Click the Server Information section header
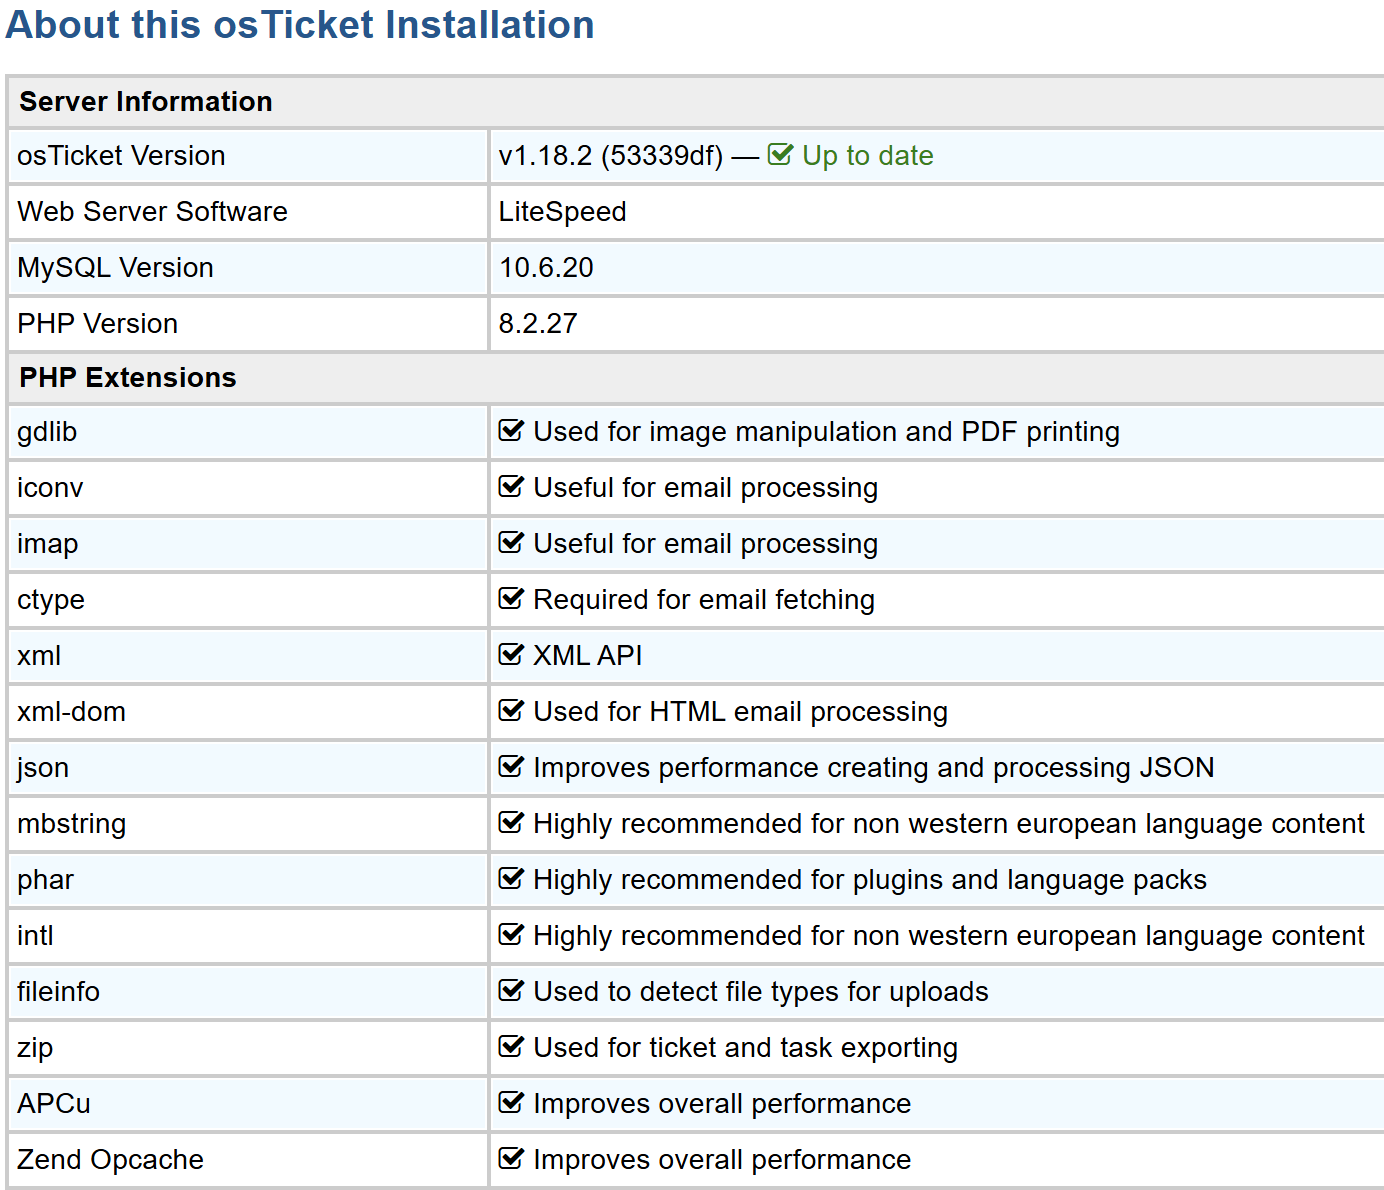Viewport: 1384px width, 1190px height. tap(146, 102)
